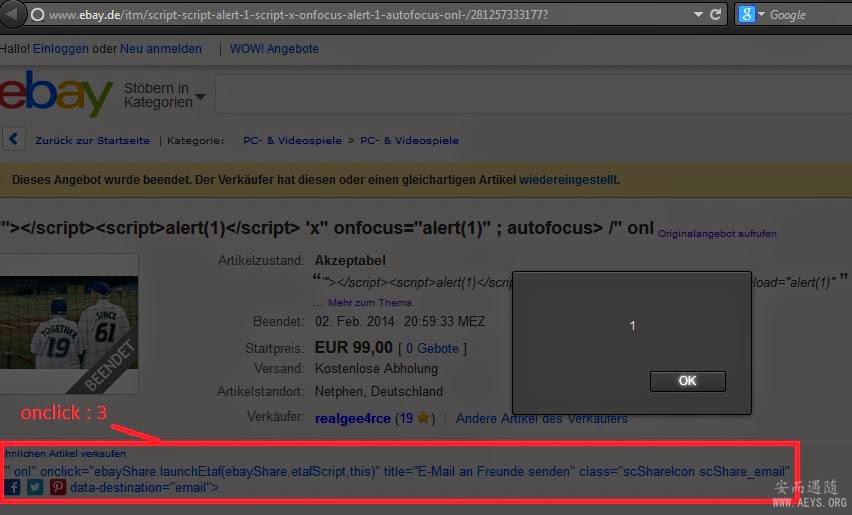Screen dimensions: 852x515
Task: Click the blue back chevron icon
Action: point(14,139)
